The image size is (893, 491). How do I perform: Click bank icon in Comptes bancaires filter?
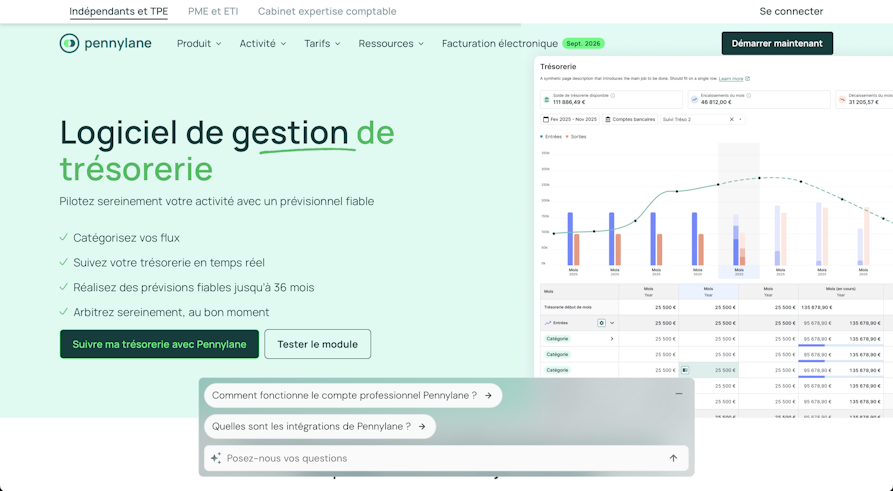[x=608, y=120]
